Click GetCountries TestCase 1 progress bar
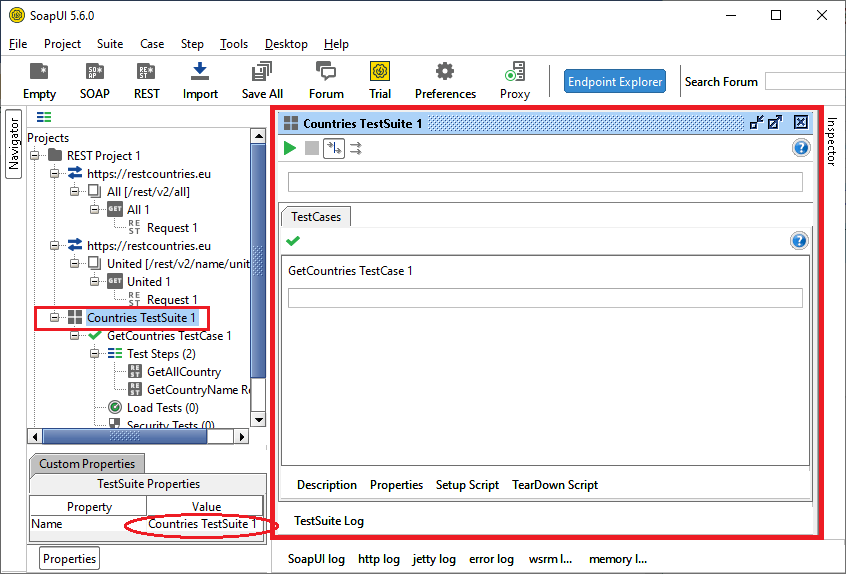 point(545,298)
